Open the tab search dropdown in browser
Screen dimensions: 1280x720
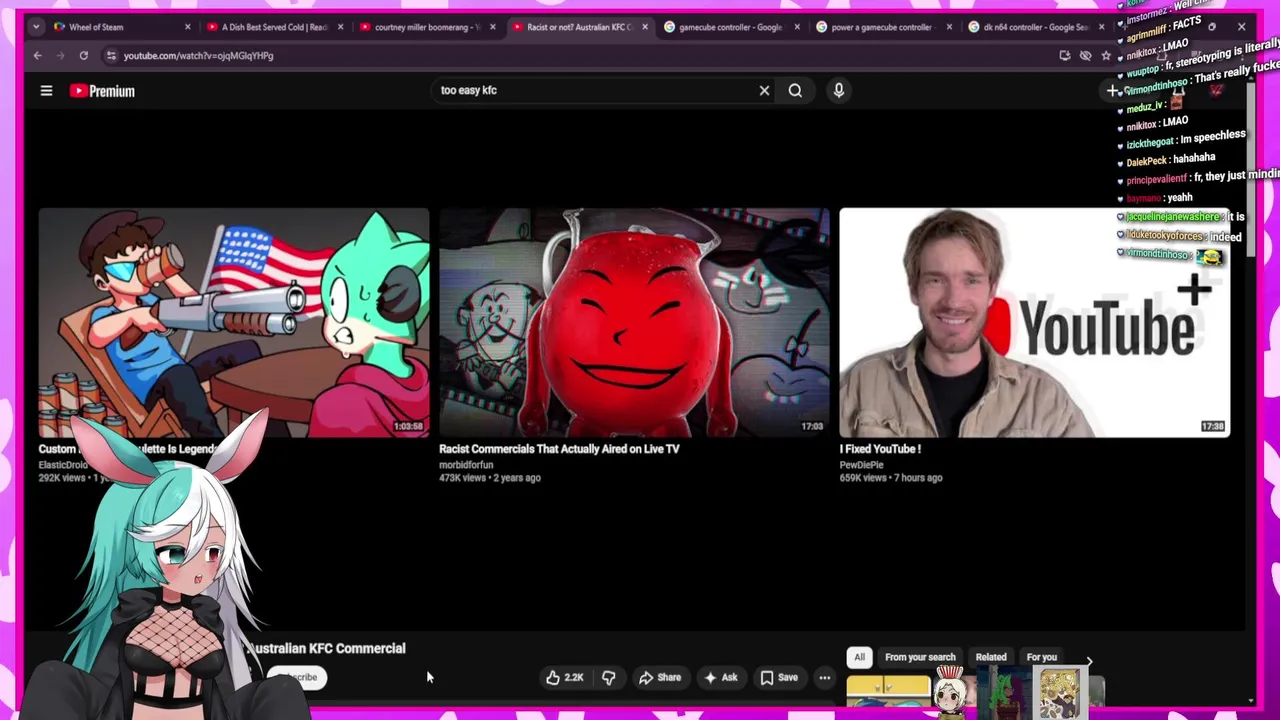[37, 27]
